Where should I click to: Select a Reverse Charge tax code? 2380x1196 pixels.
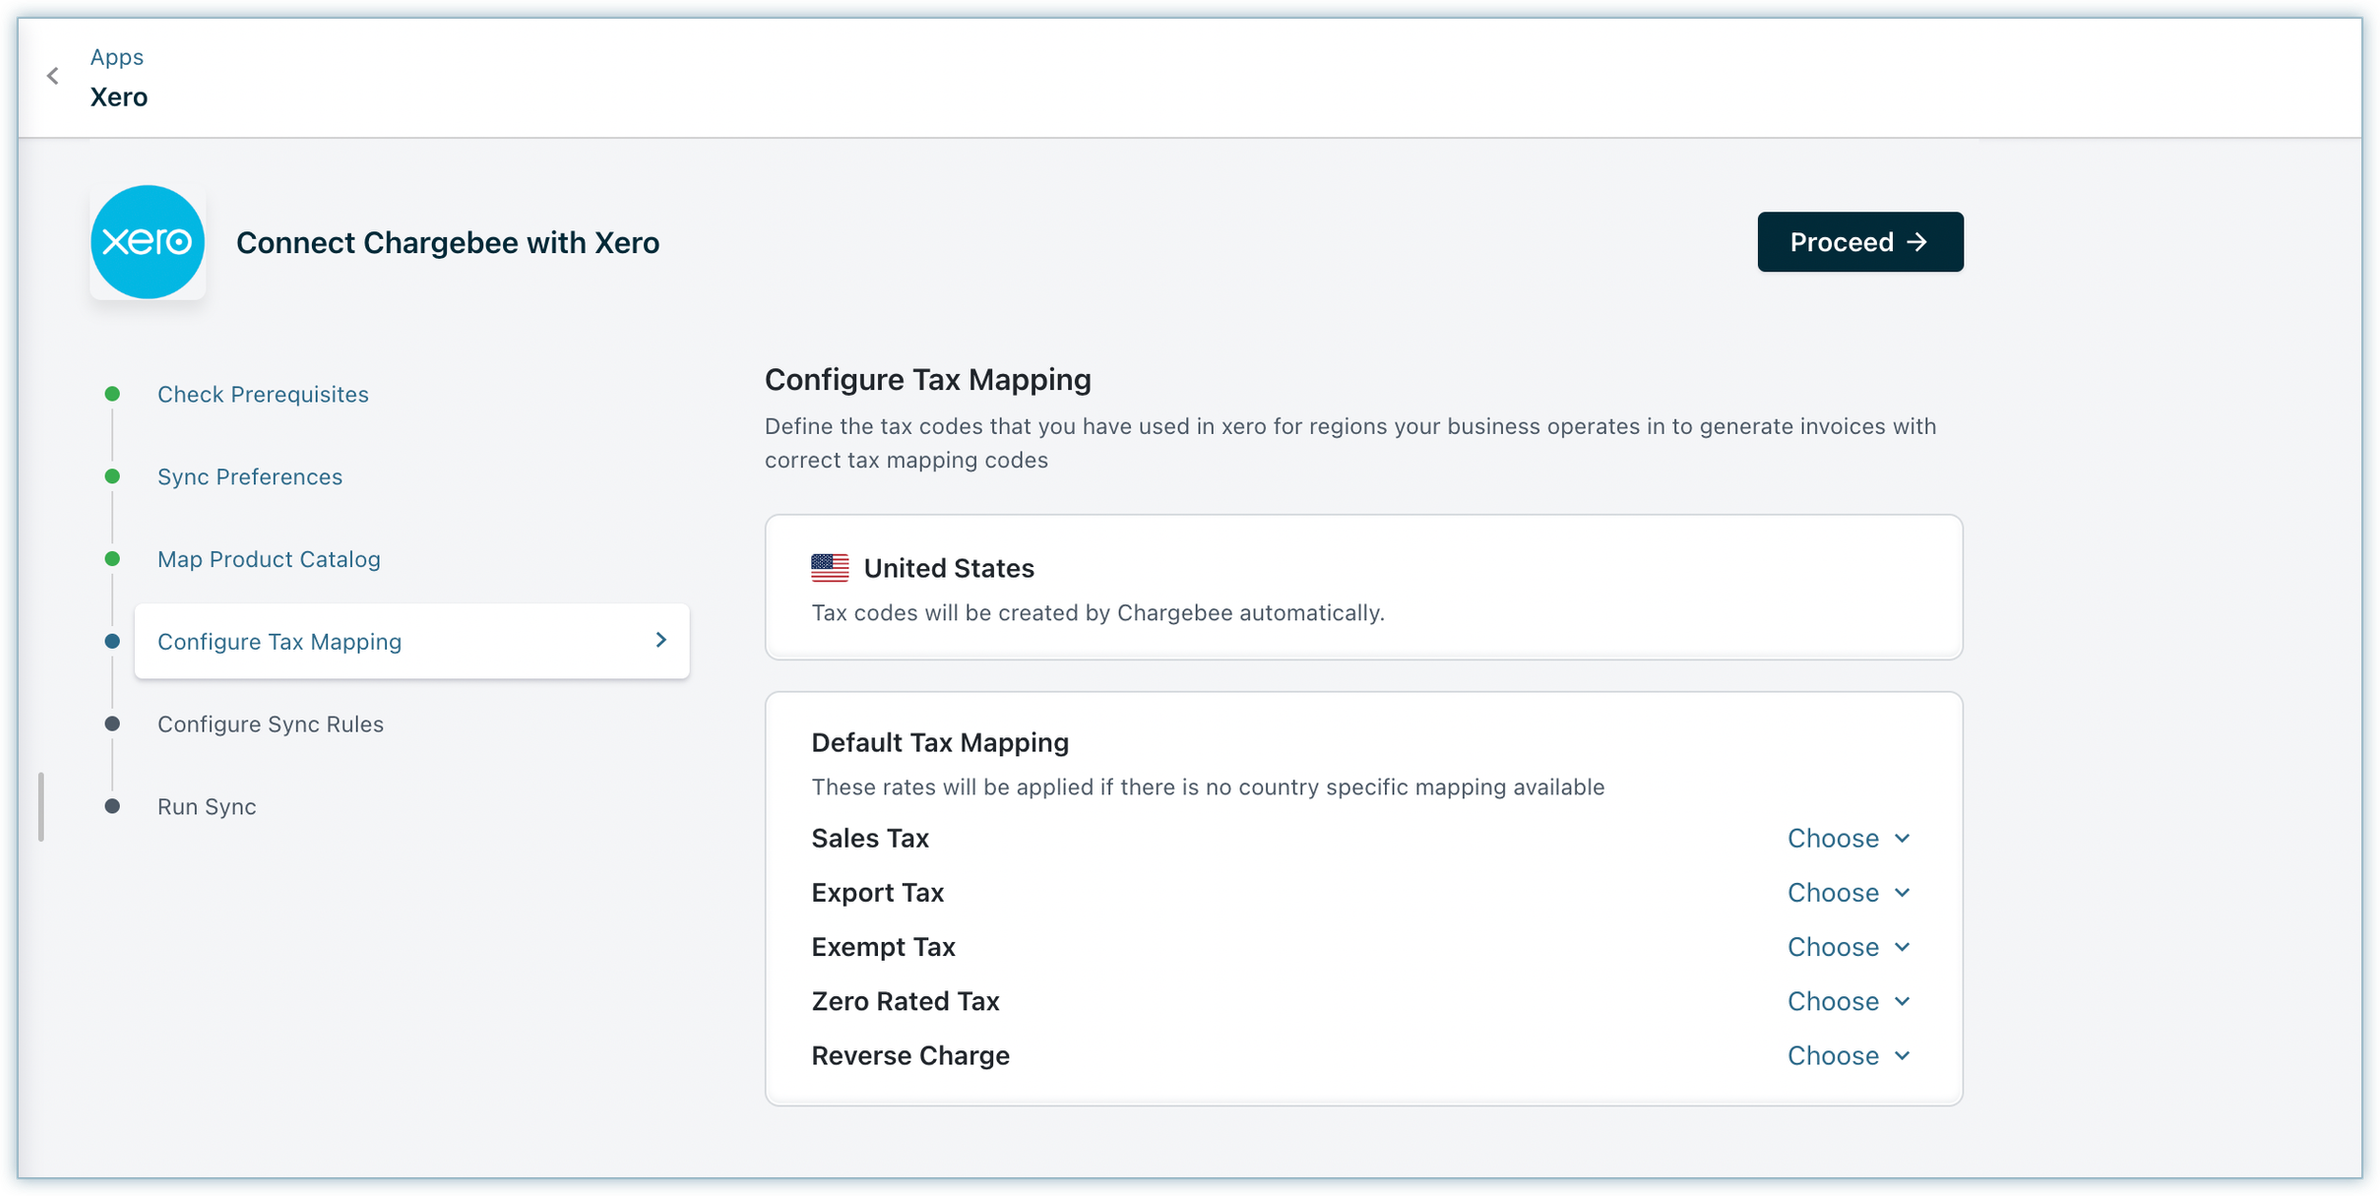click(x=1848, y=1056)
